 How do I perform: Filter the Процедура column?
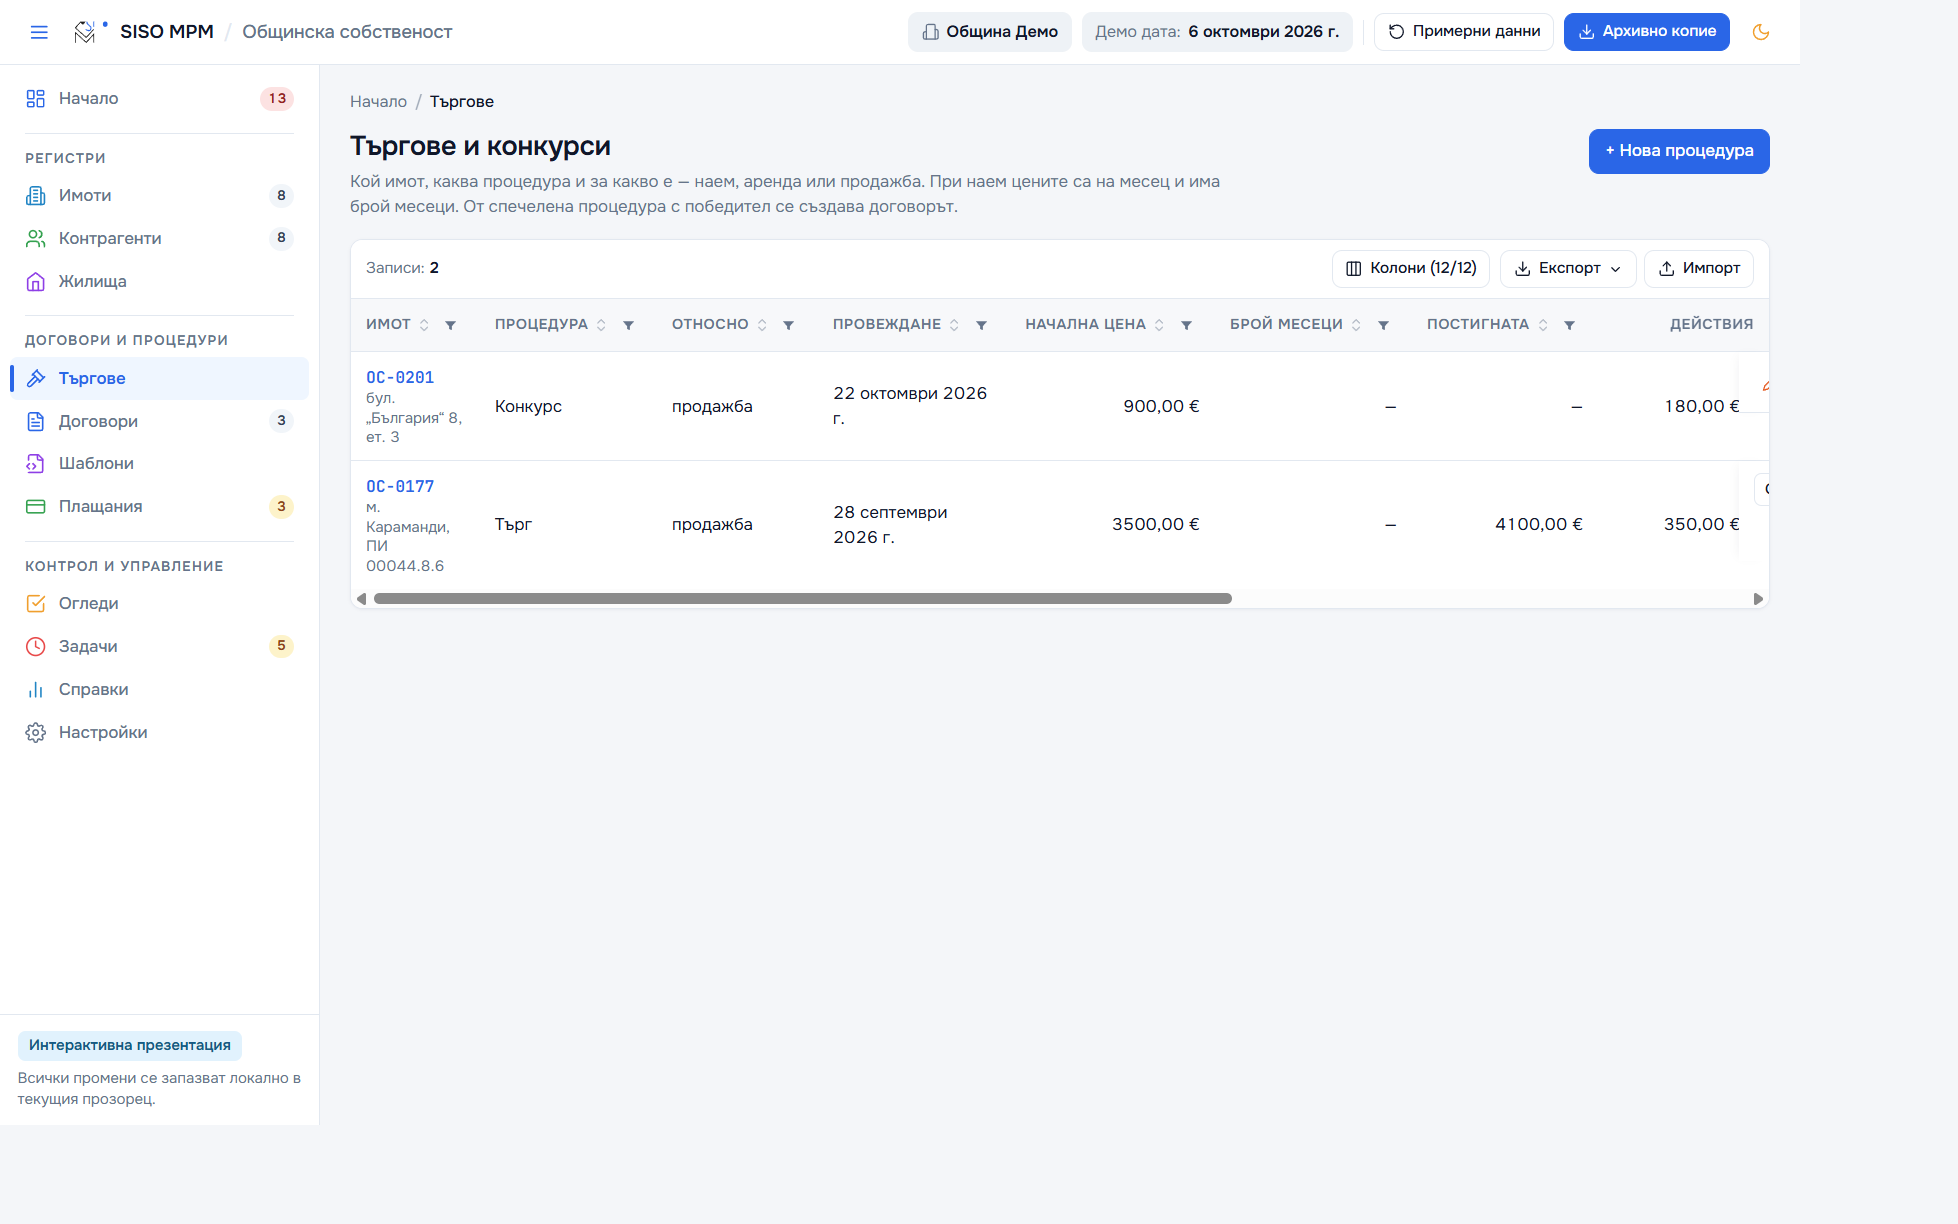coord(629,325)
